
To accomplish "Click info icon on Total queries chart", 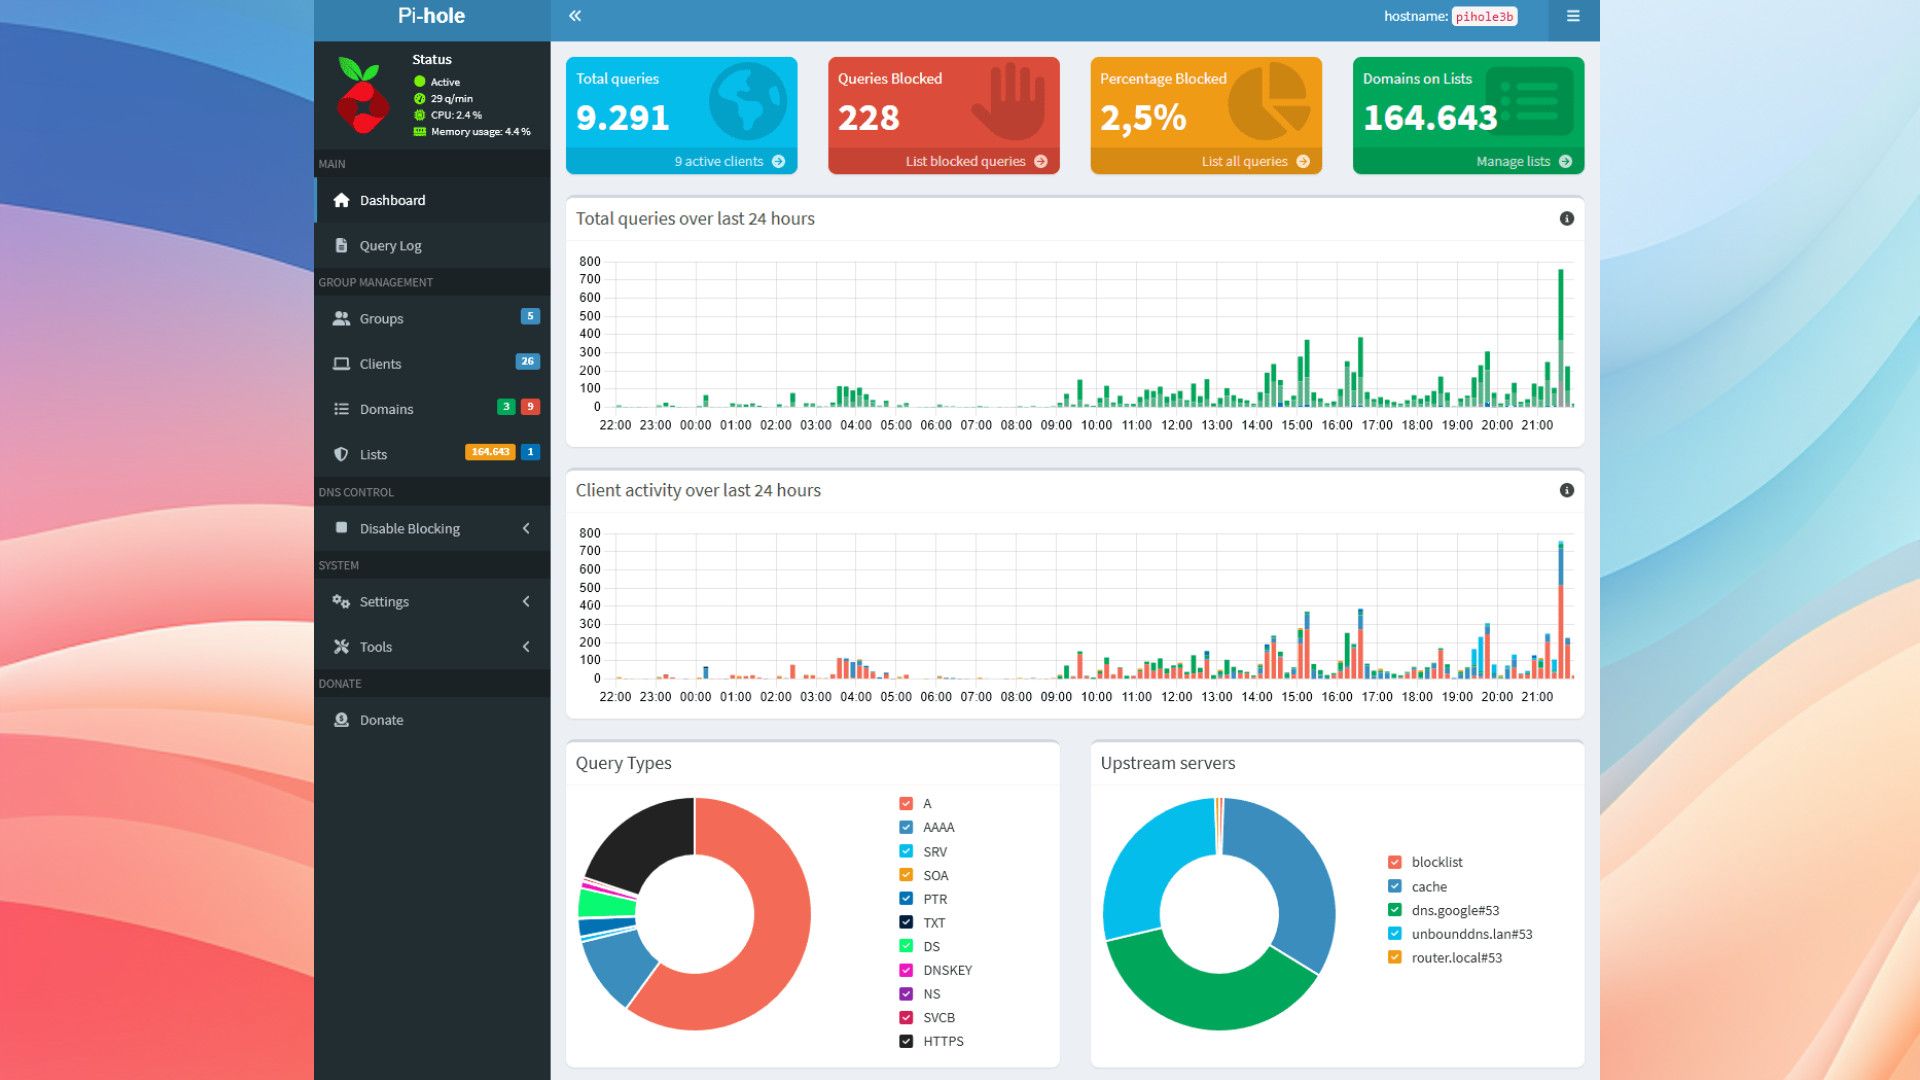I will pos(1567,219).
